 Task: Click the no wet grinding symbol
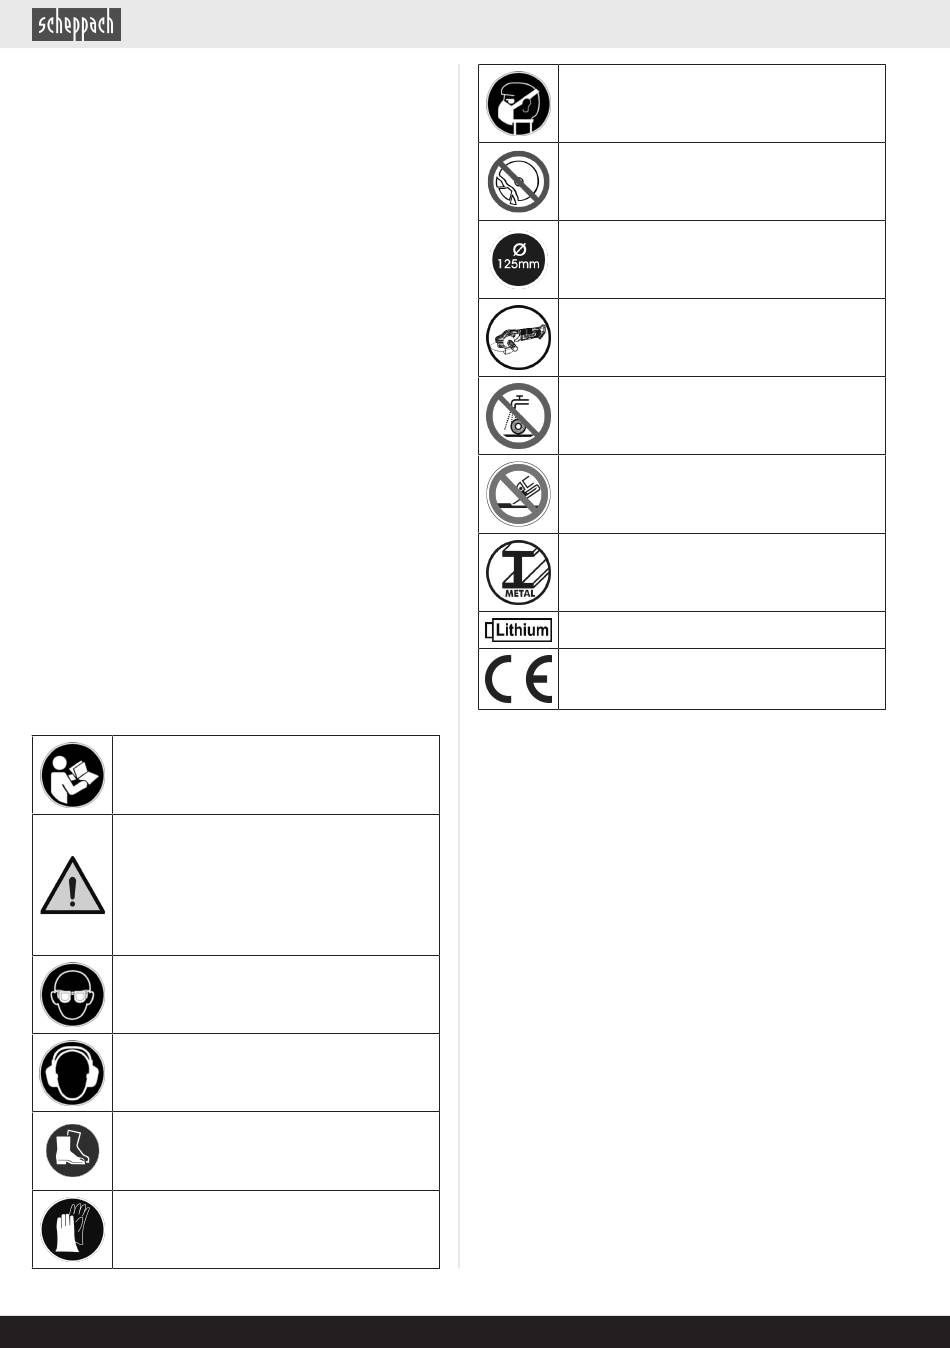pos(518,416)
